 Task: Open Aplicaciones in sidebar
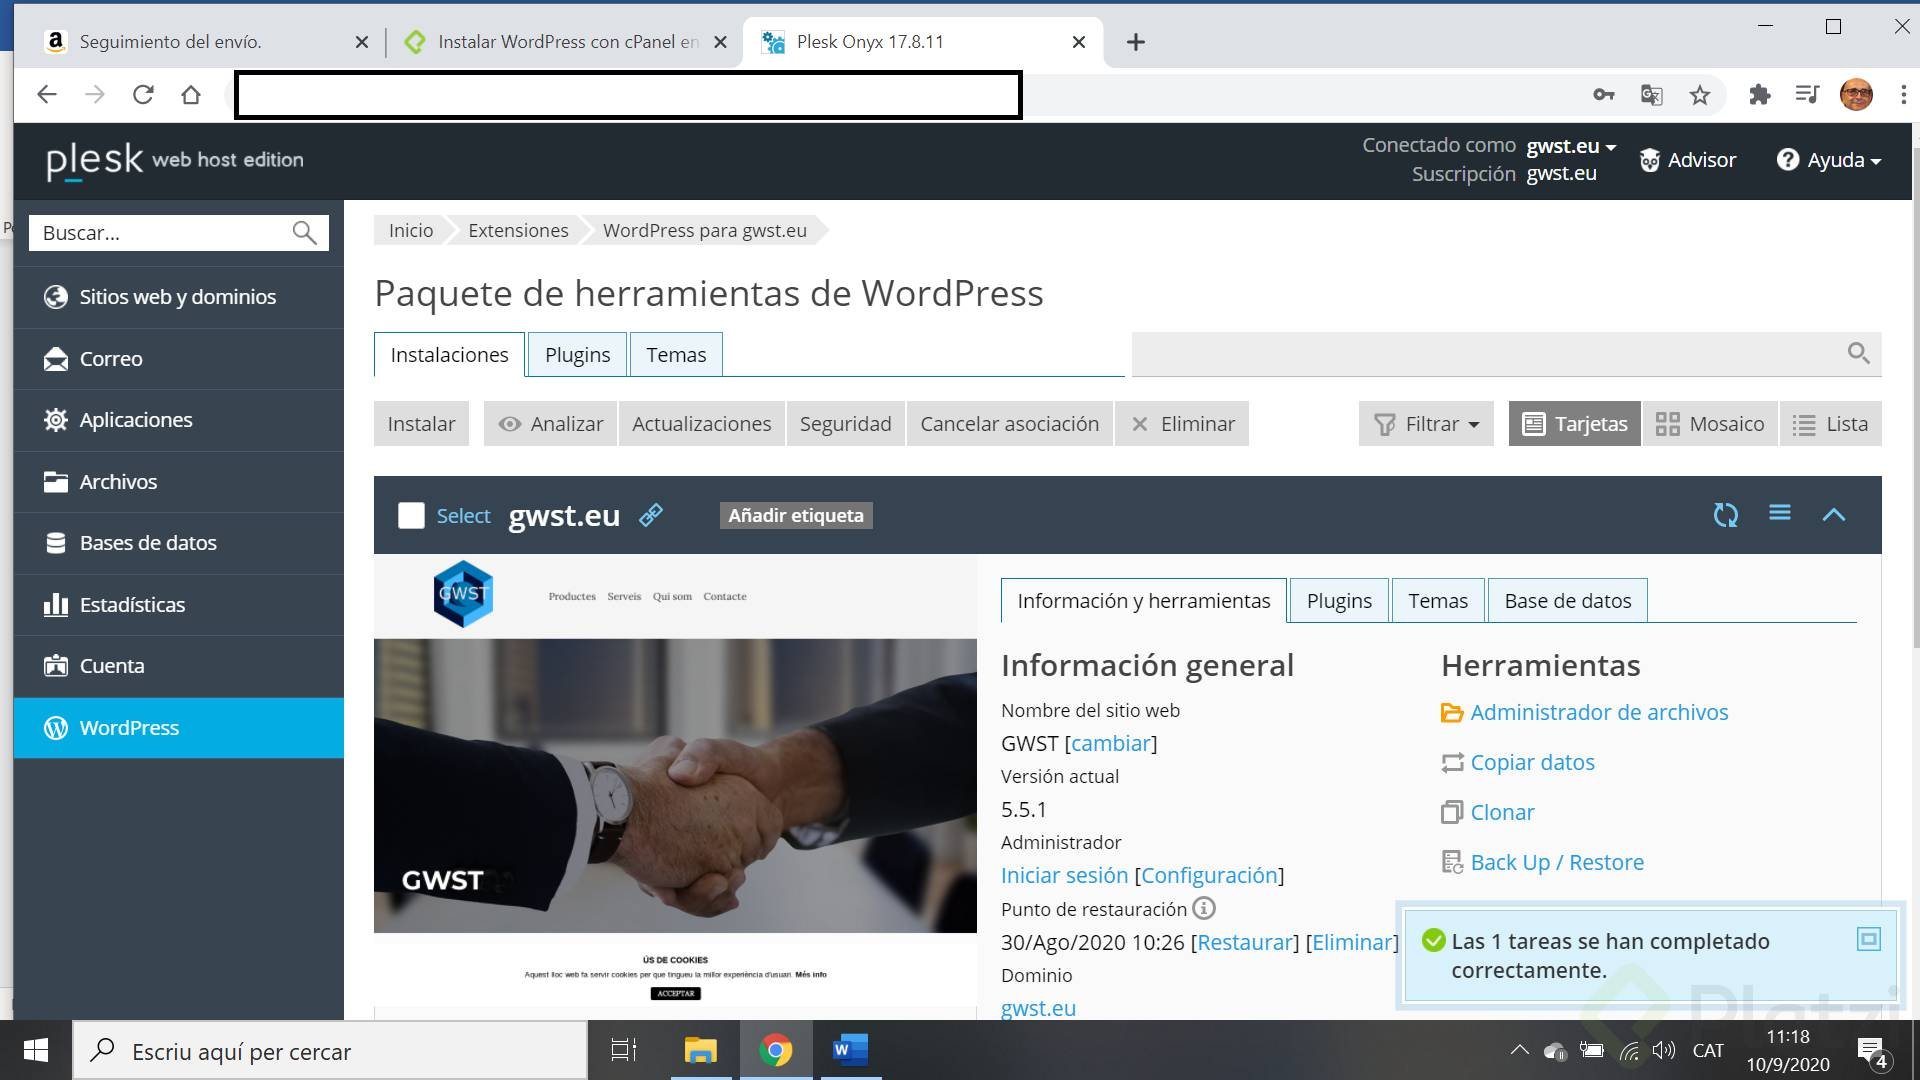tap(179, 420)
